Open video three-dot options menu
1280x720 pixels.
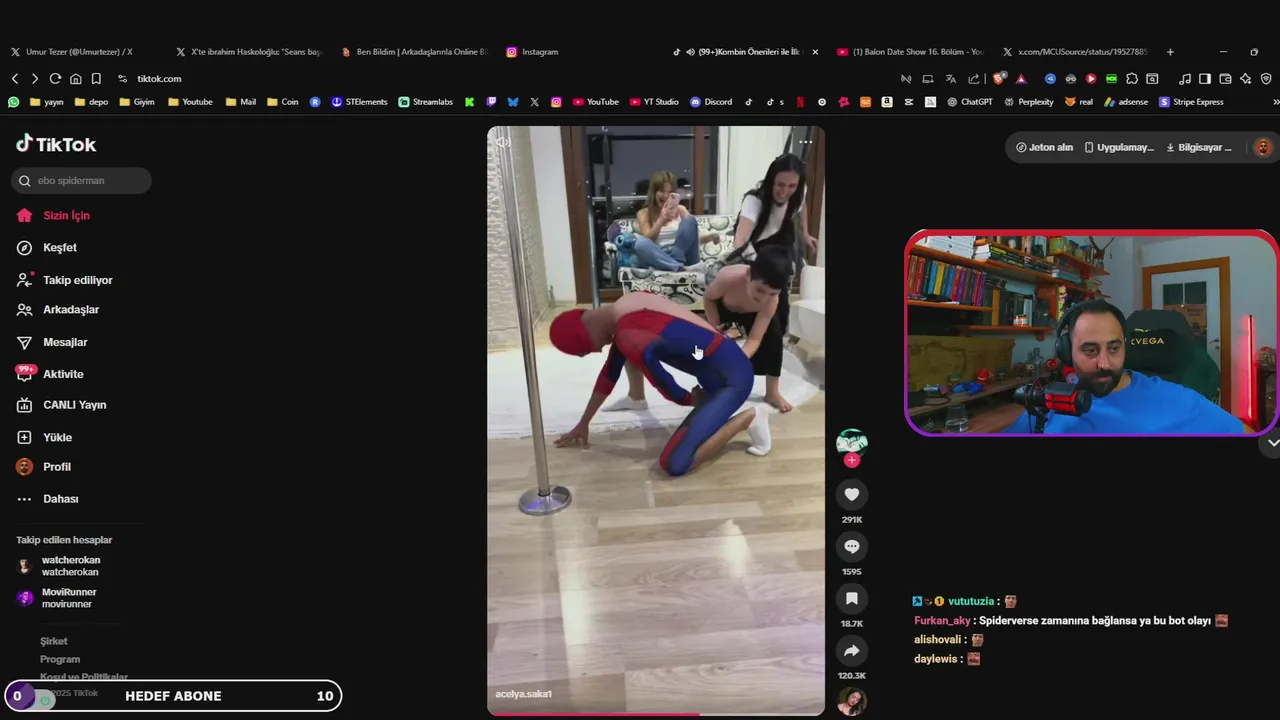point(806,142)
